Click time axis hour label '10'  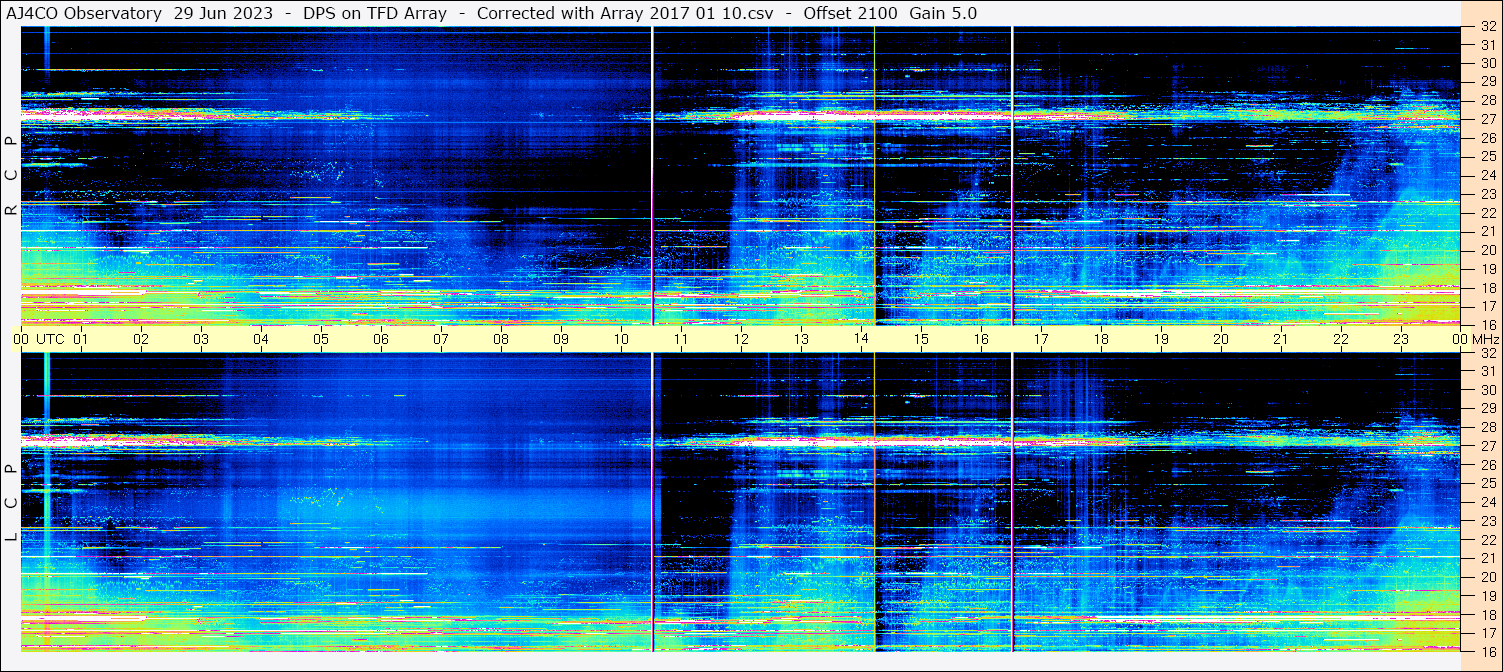(621, 339)
